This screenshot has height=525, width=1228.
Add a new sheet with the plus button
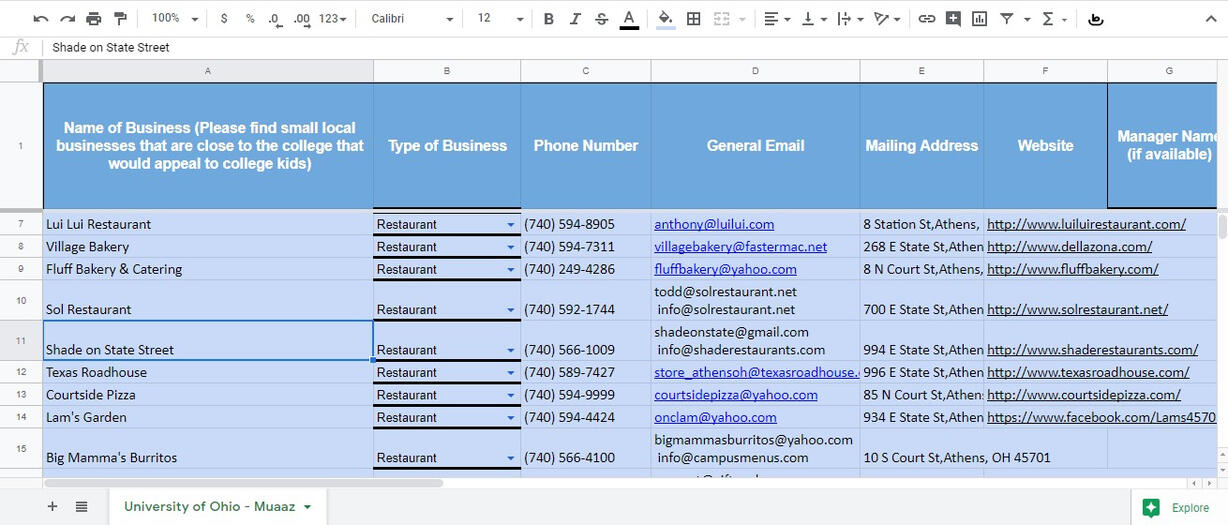(52, 507)
